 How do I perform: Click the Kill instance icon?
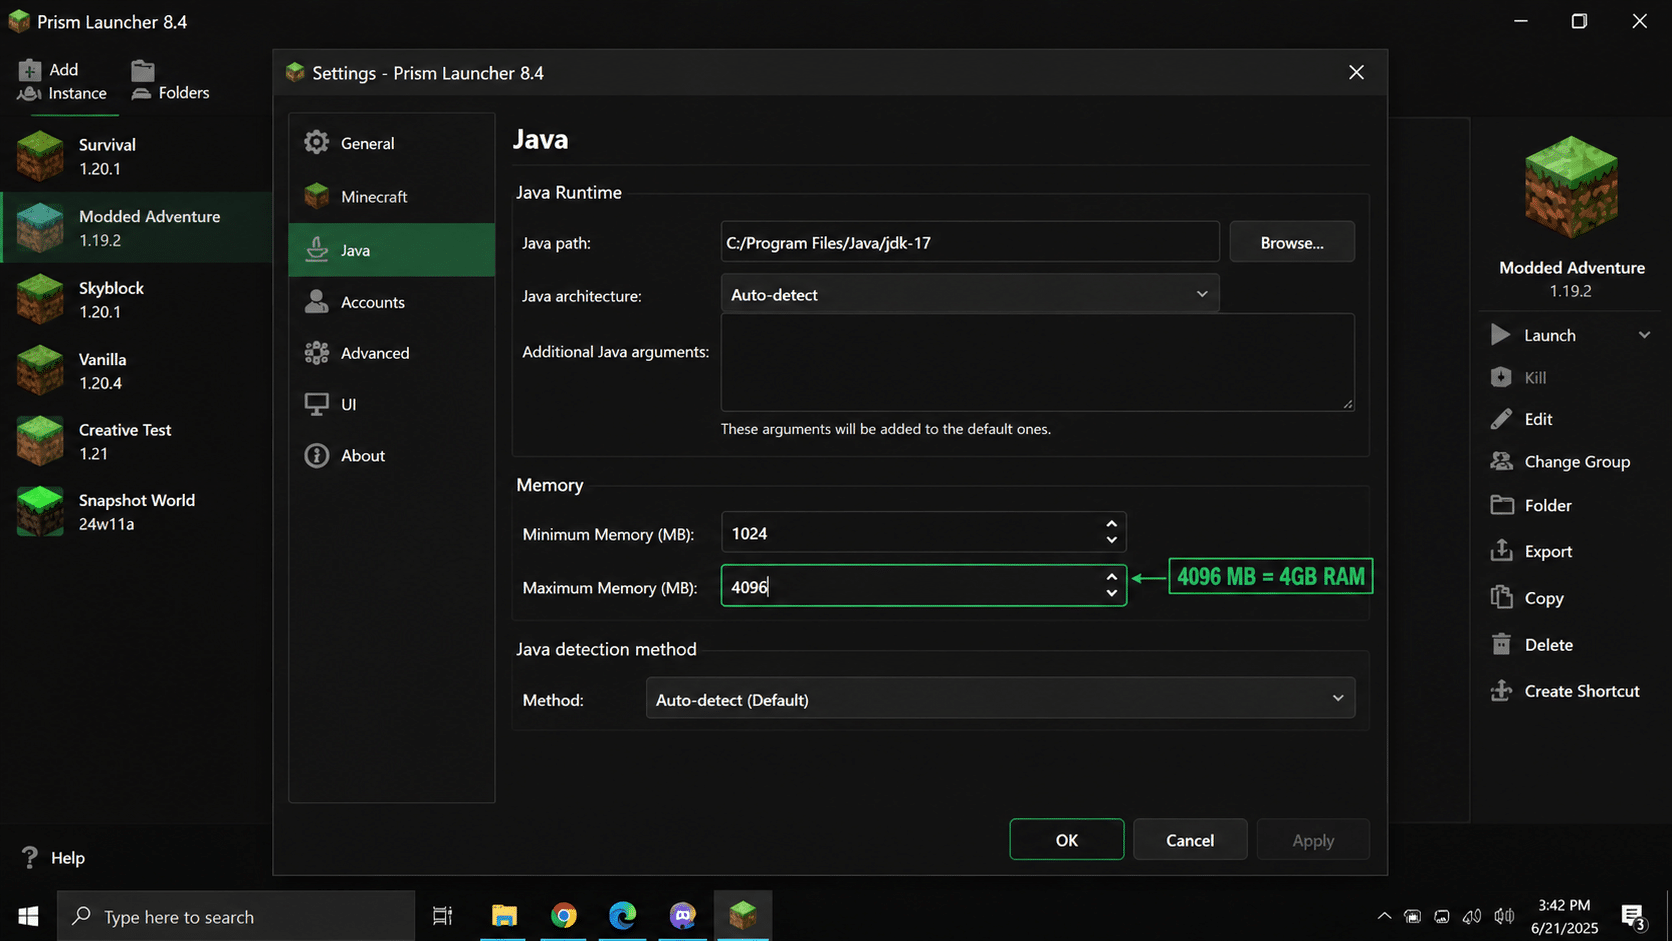pos(1501,377)
